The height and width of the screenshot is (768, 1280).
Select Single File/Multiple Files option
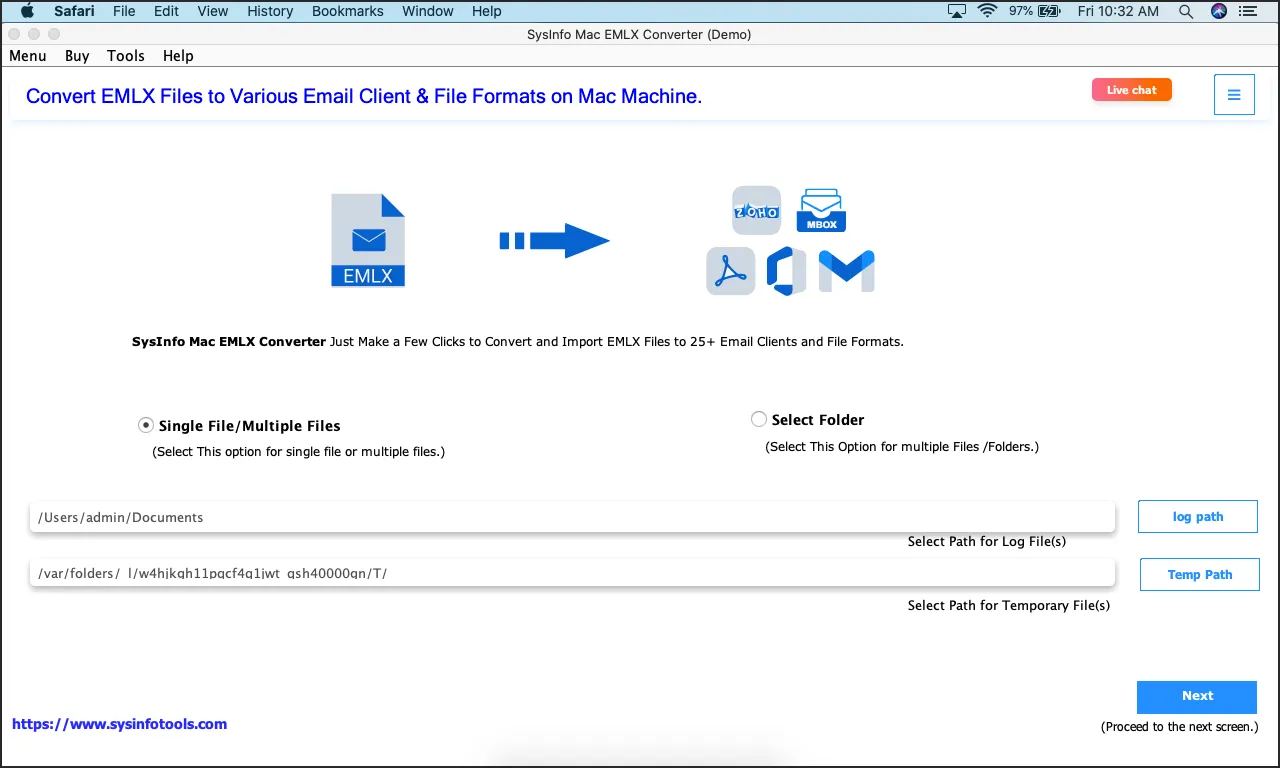tap(146, 425)
